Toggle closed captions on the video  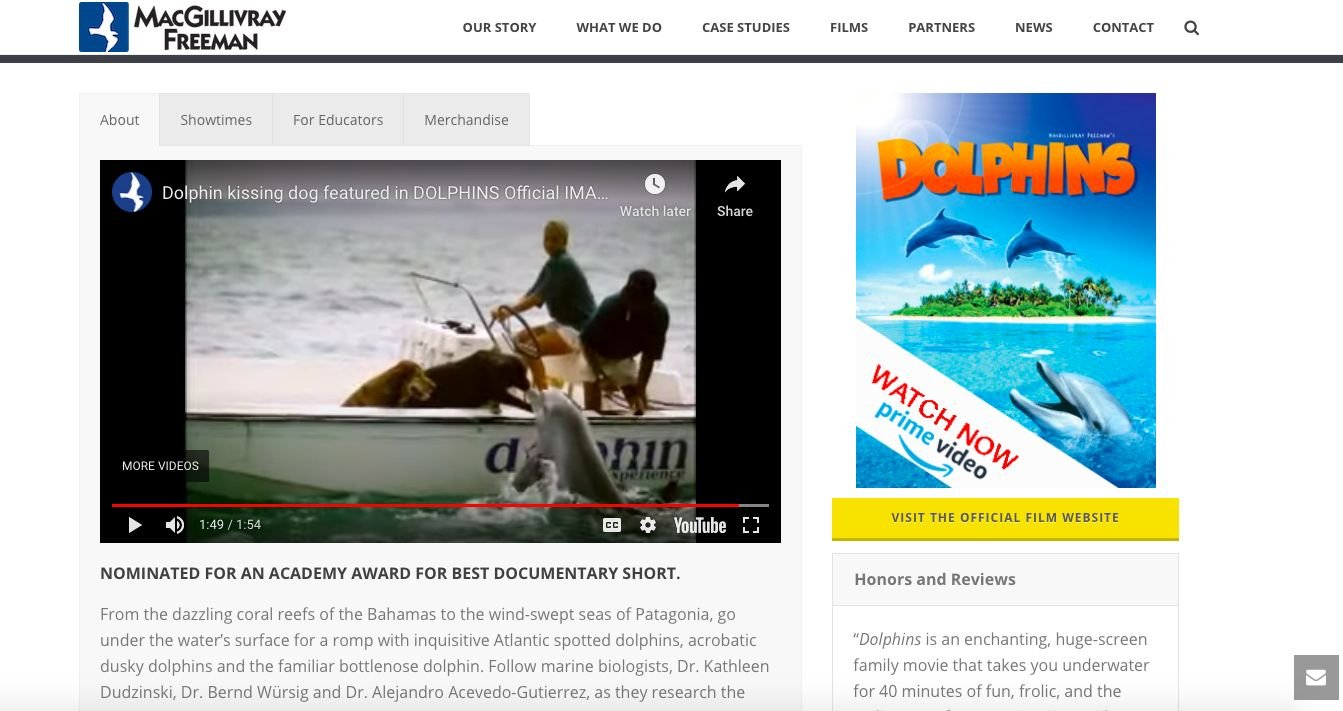tap(612, 525)
